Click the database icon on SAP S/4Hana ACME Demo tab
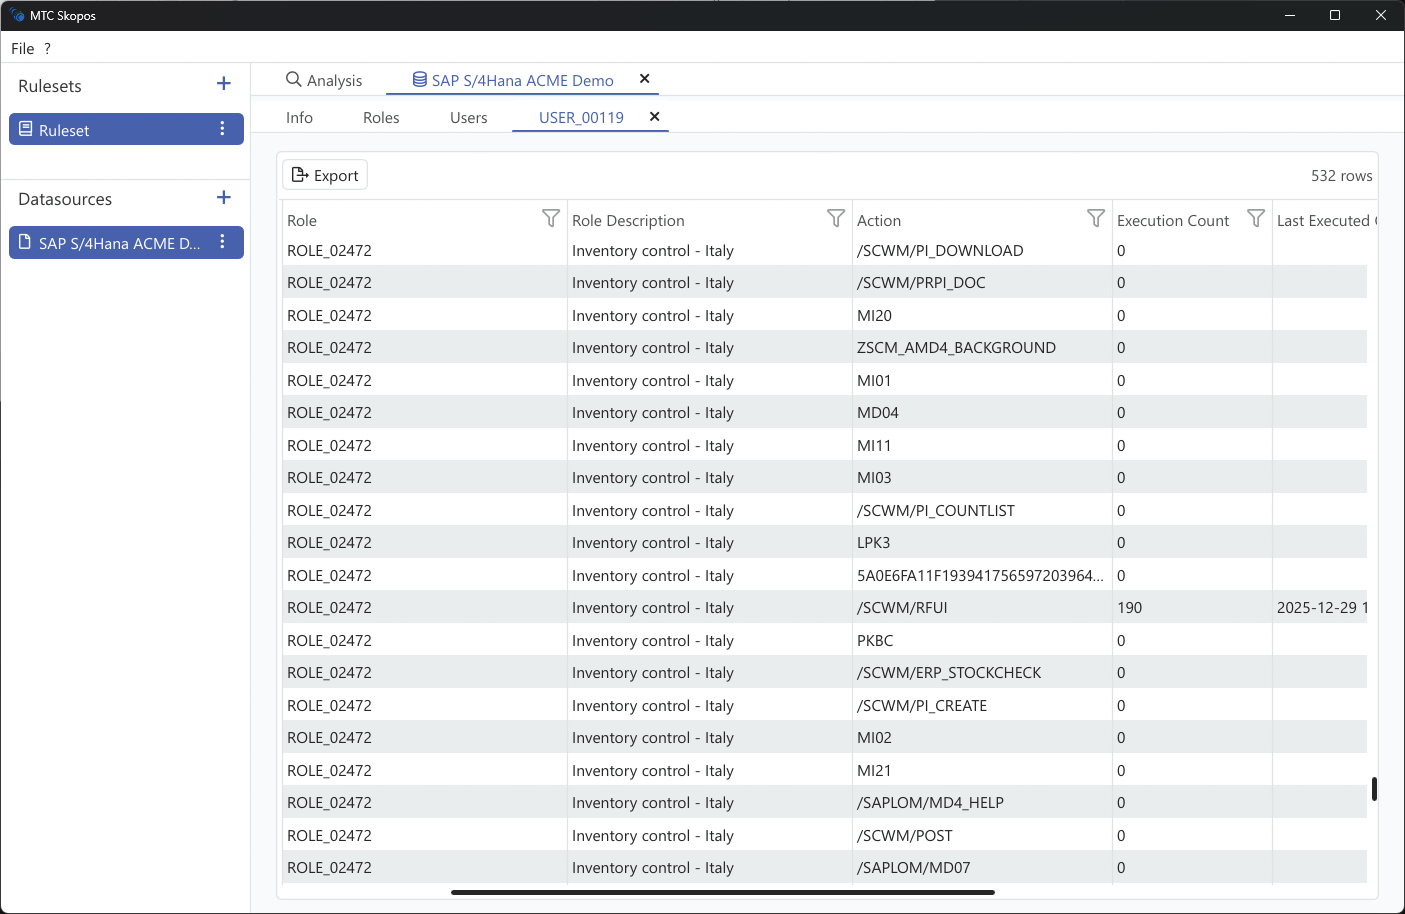Screen dimensions: 1405x914 click(418, 79)
